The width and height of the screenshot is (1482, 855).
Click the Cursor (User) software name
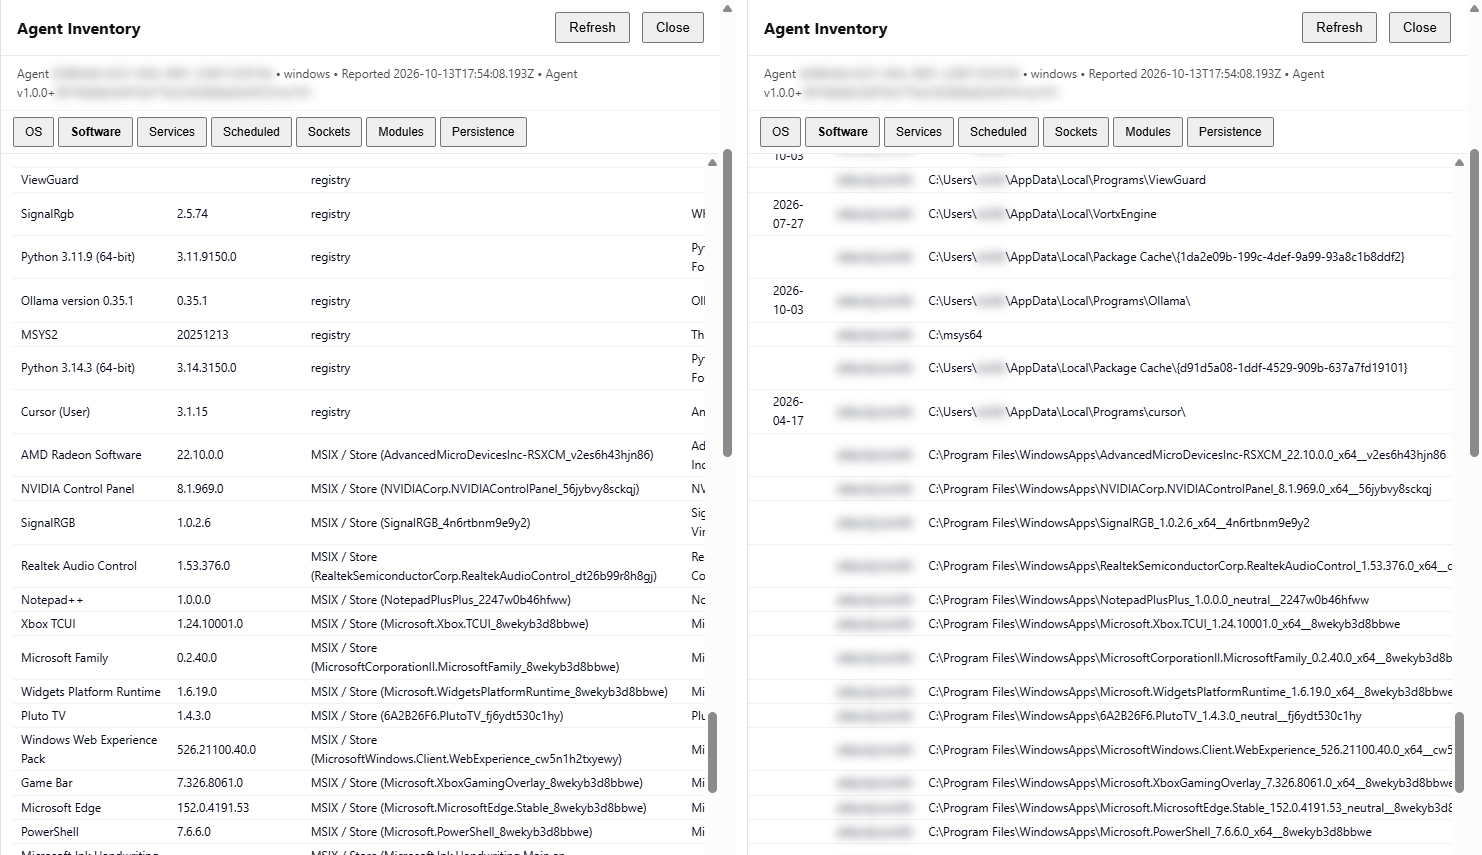(x=55, y=412)
